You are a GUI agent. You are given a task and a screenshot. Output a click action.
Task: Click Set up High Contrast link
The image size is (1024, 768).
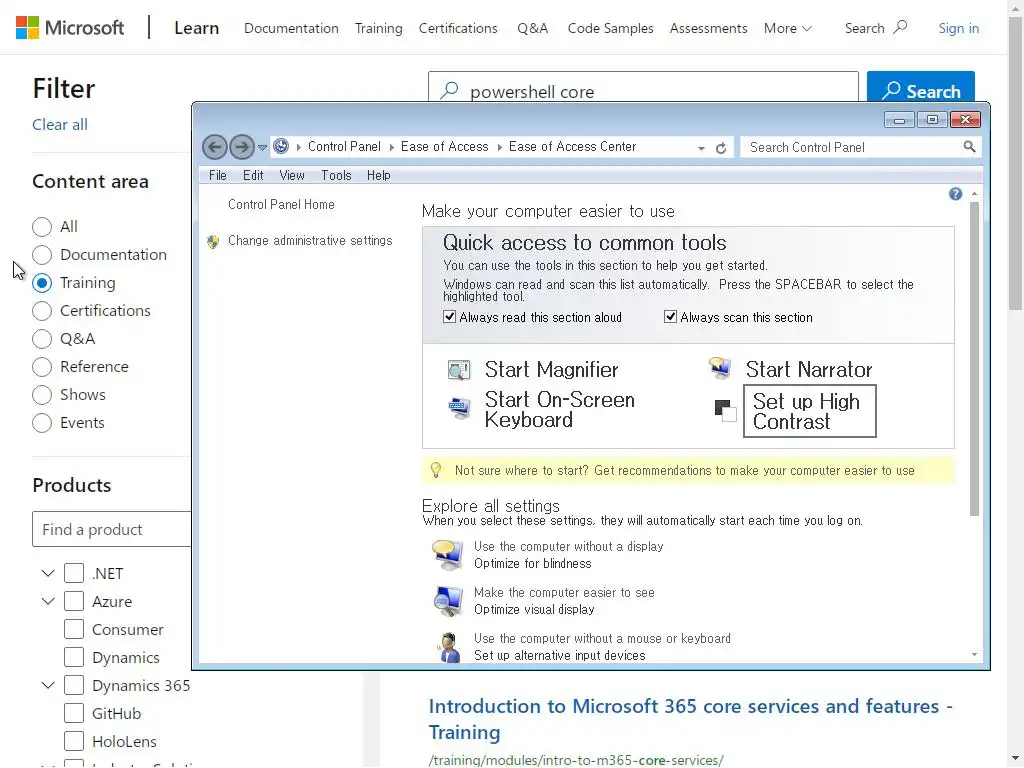[x=809, y=411]
